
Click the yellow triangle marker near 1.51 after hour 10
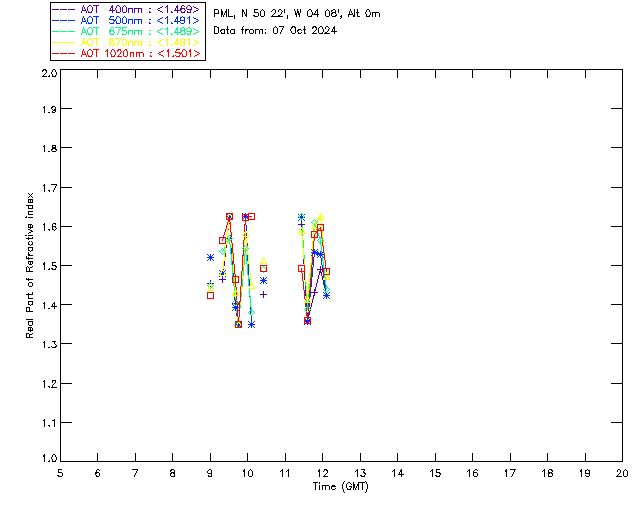[264, 260]
